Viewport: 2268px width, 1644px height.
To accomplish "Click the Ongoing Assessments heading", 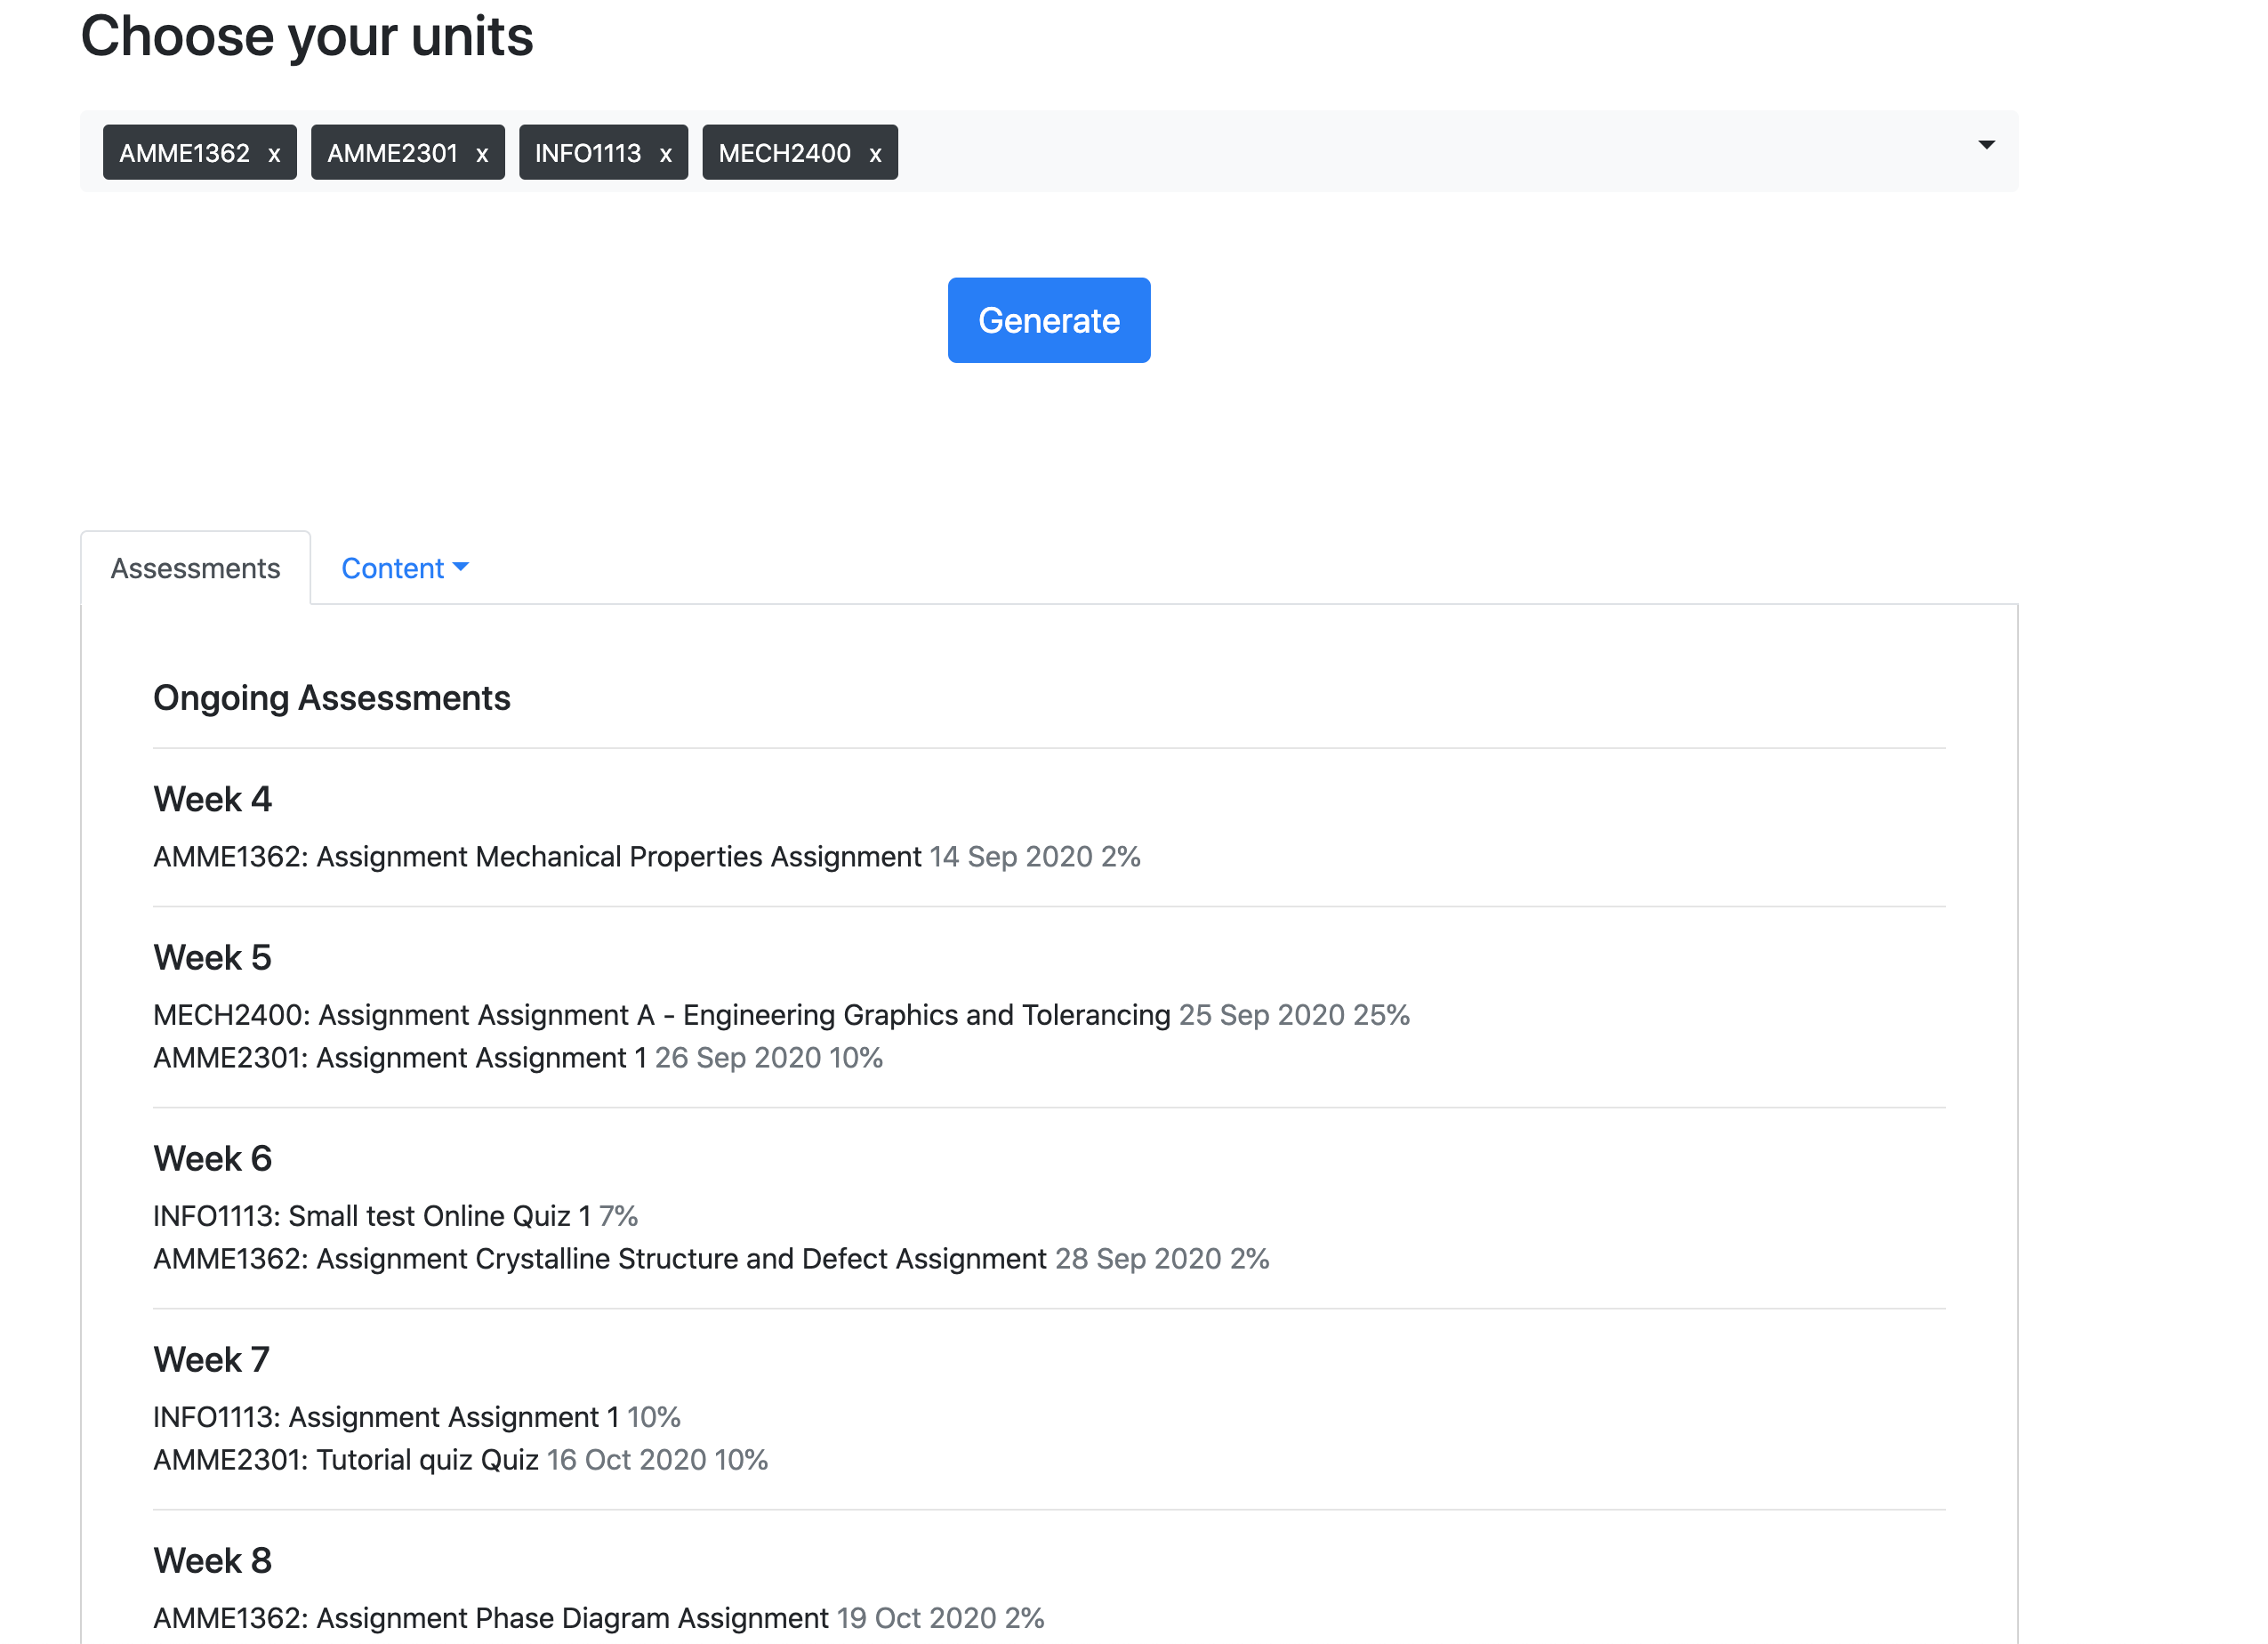I will click(x=331, y=698).
